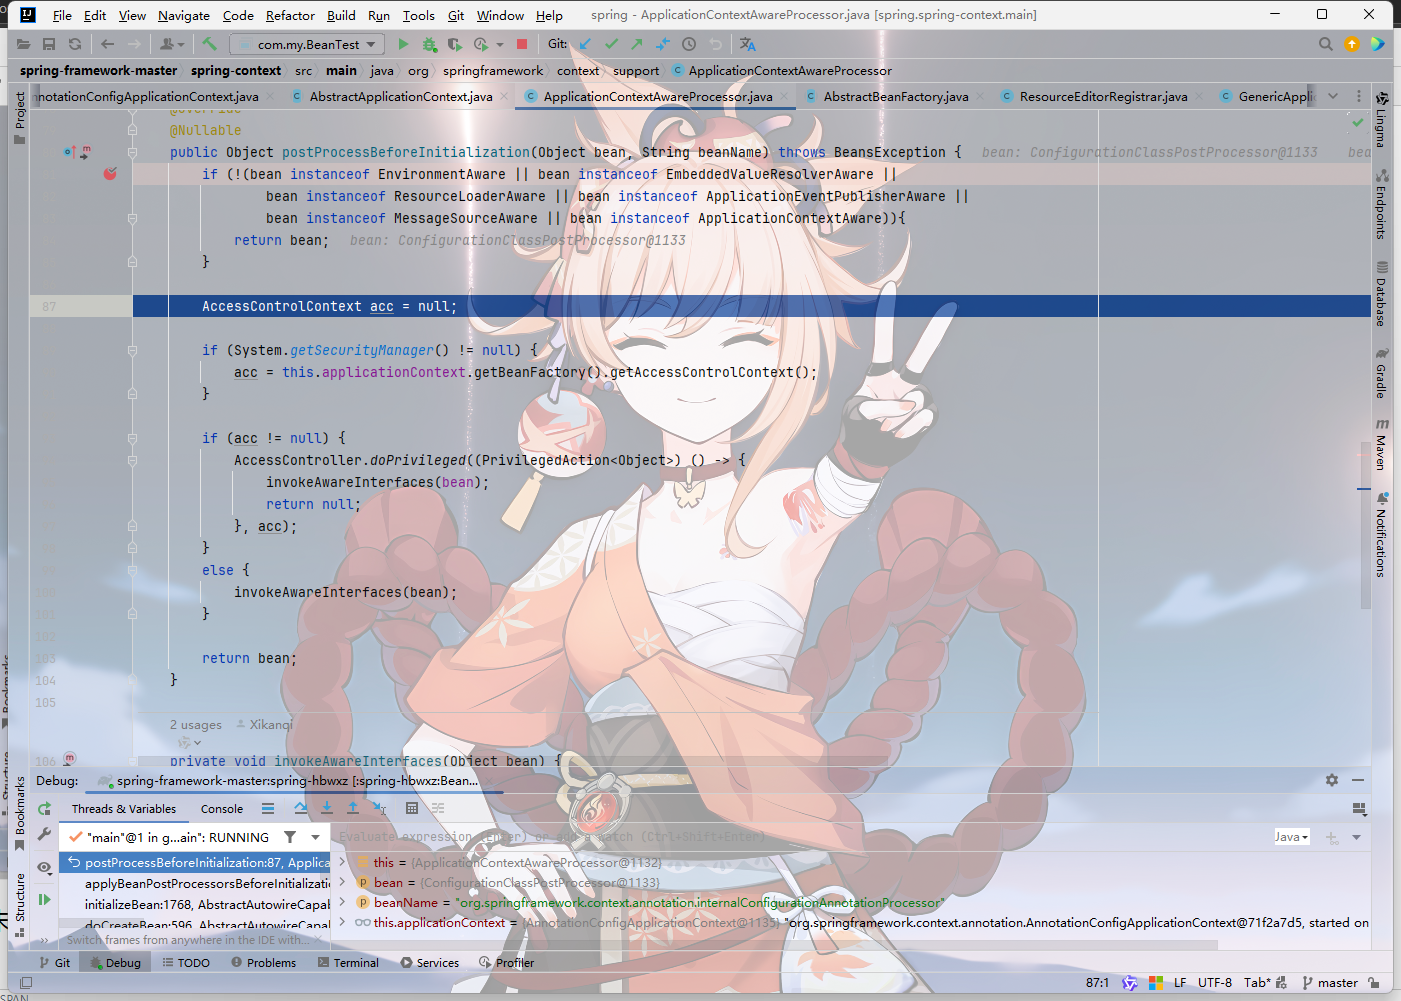Toggle the Notifications tool window
The image size is (1401, 1001).
click(1381, 535)
